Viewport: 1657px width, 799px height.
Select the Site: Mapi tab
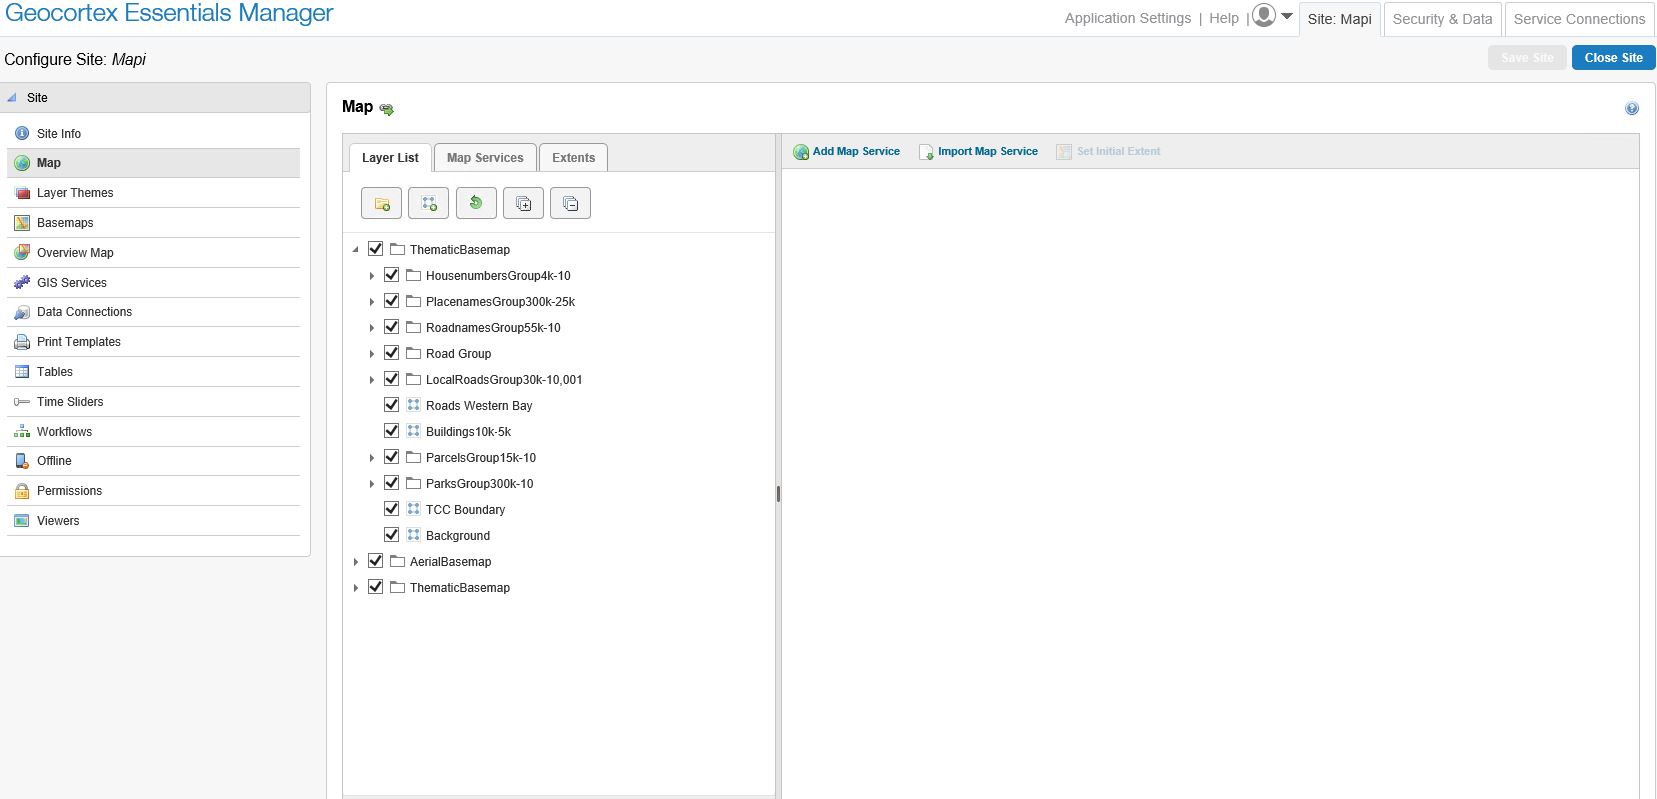coord(1340,19)
